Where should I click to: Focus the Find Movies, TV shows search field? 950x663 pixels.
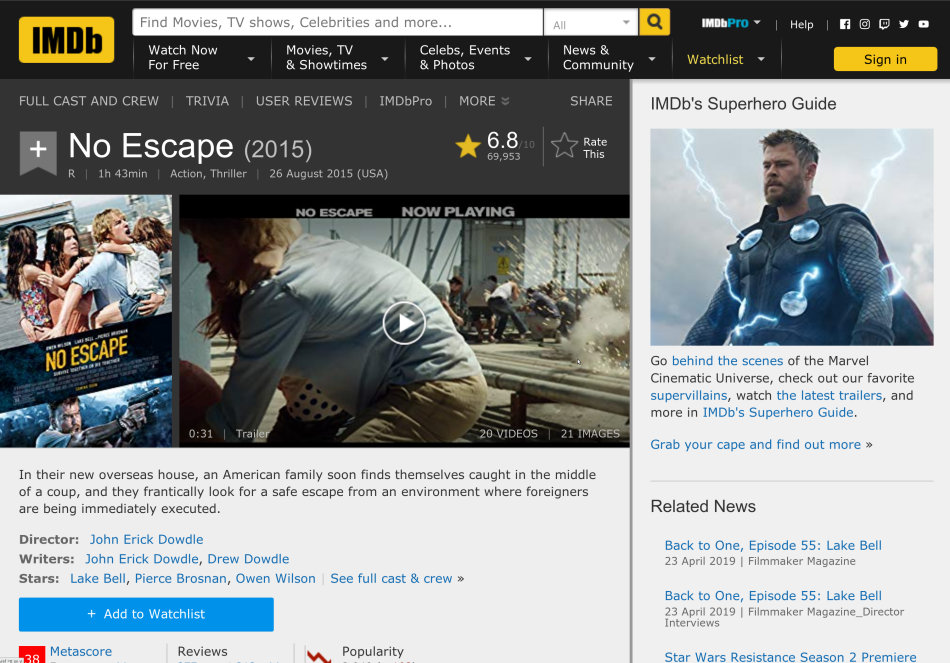(x=337, y=22)
